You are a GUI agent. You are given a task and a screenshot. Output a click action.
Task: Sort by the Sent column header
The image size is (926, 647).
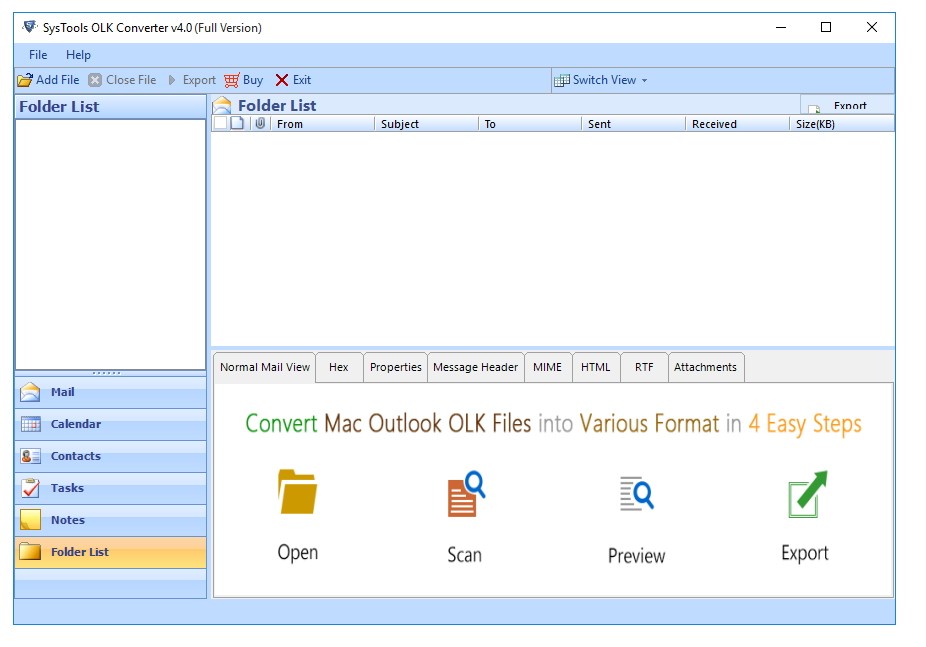click(633, 124)
